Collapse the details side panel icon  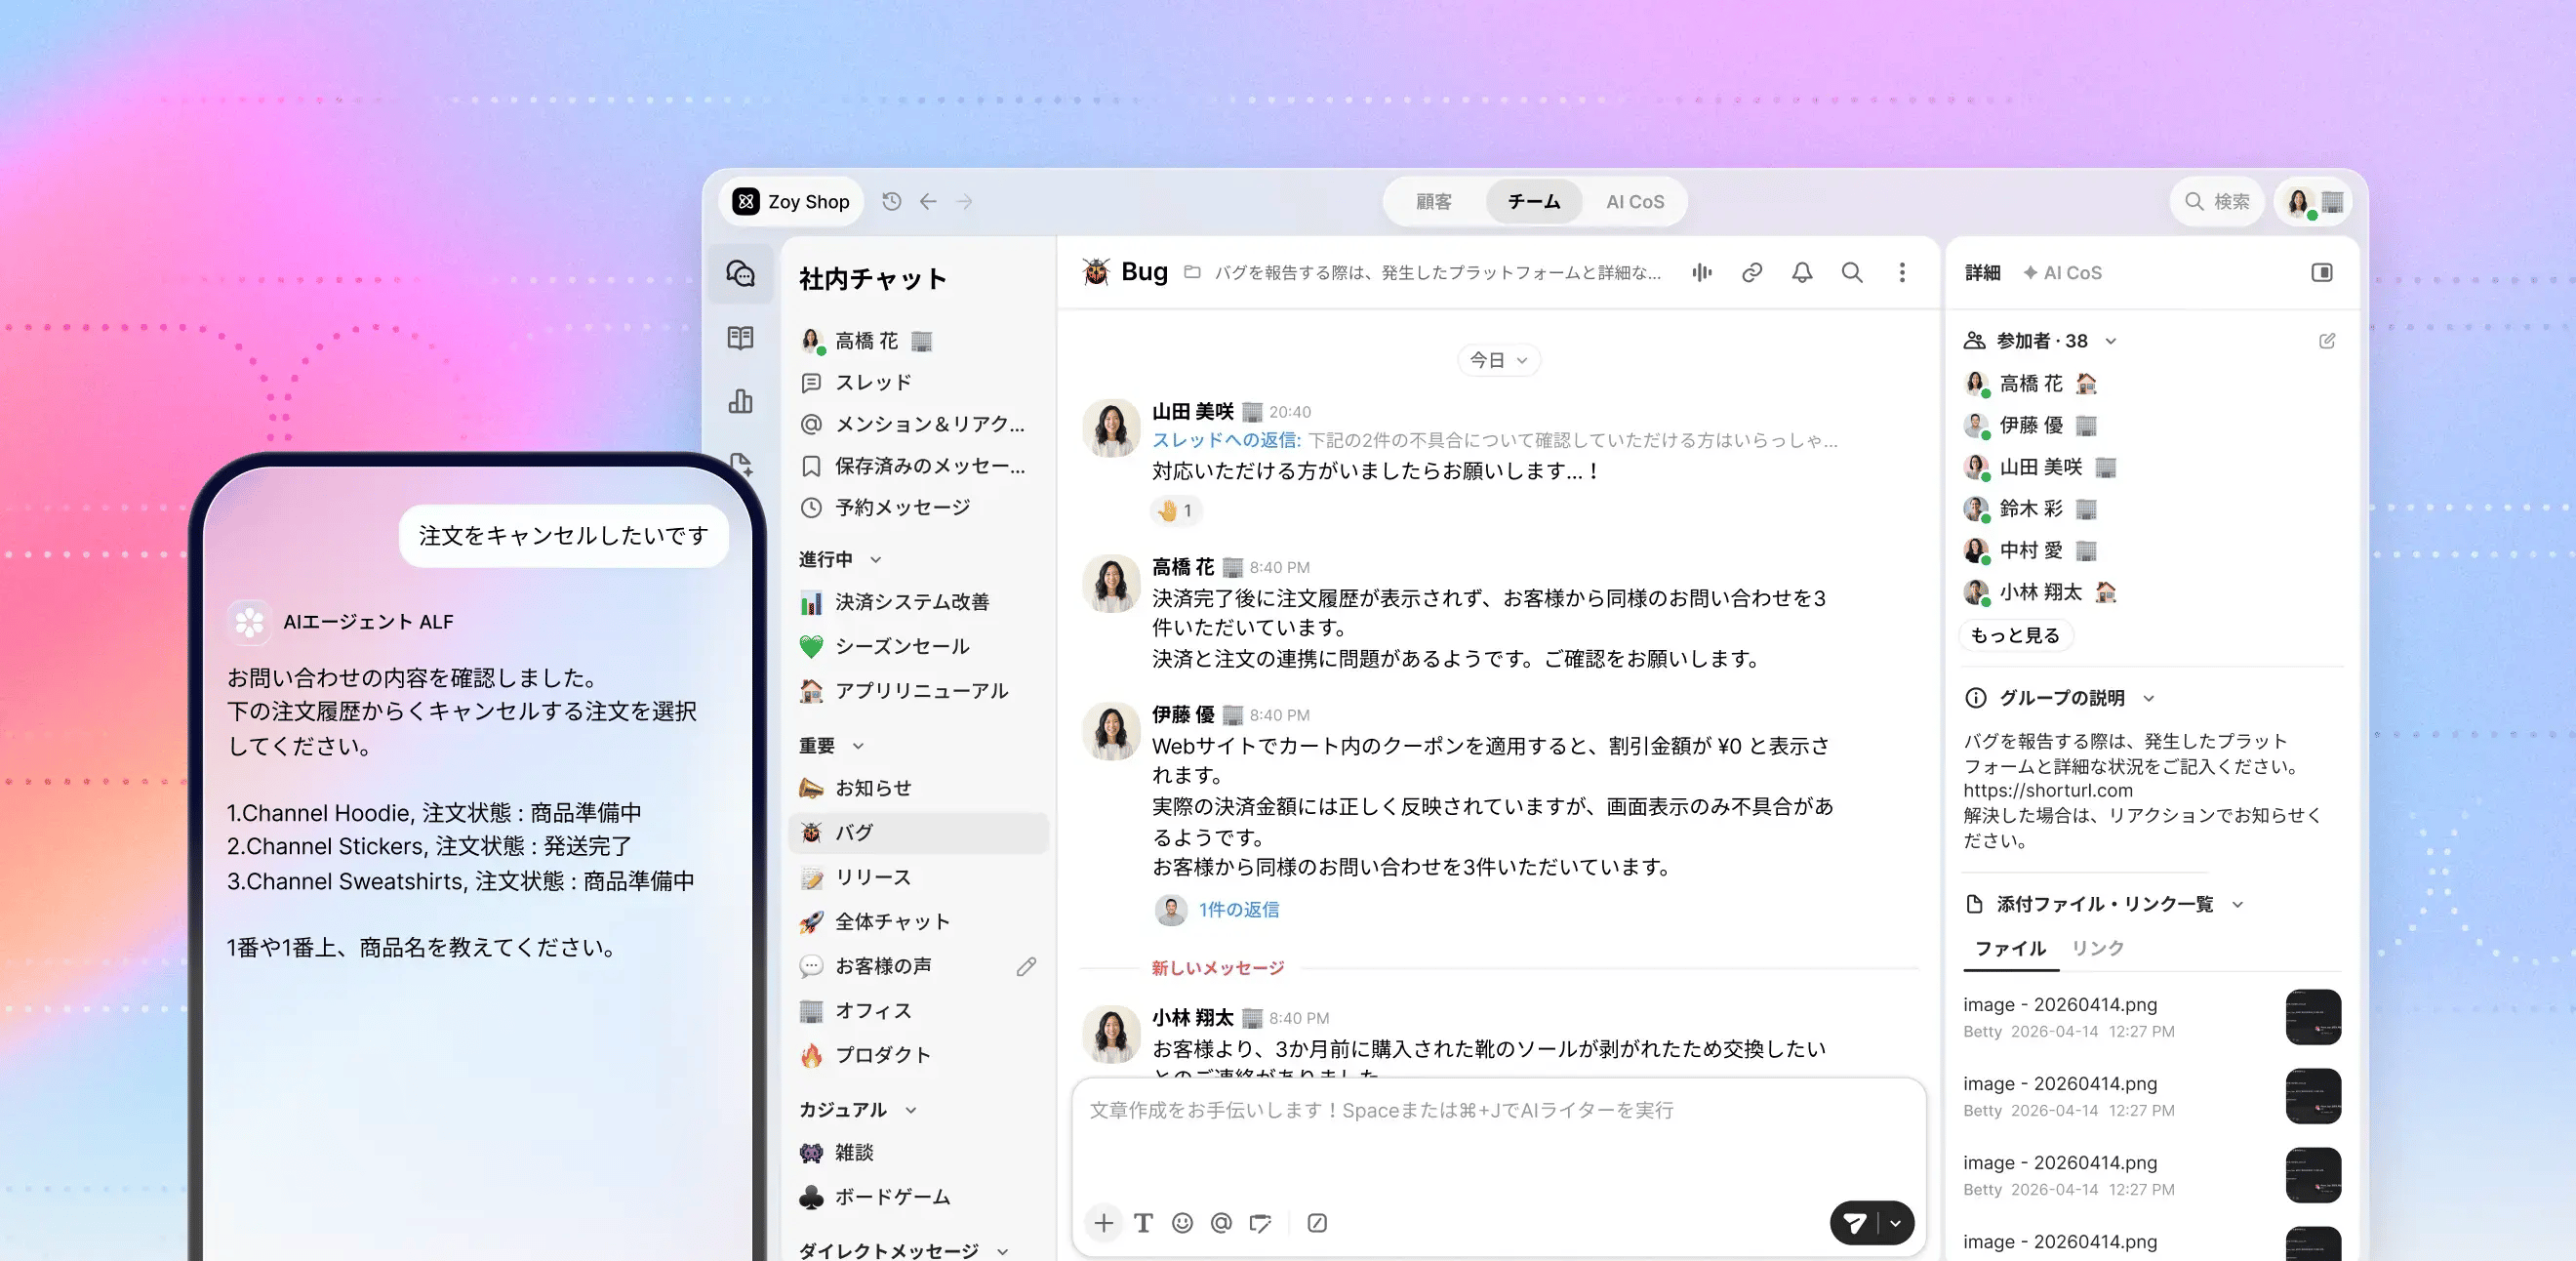pos(2322,272)
